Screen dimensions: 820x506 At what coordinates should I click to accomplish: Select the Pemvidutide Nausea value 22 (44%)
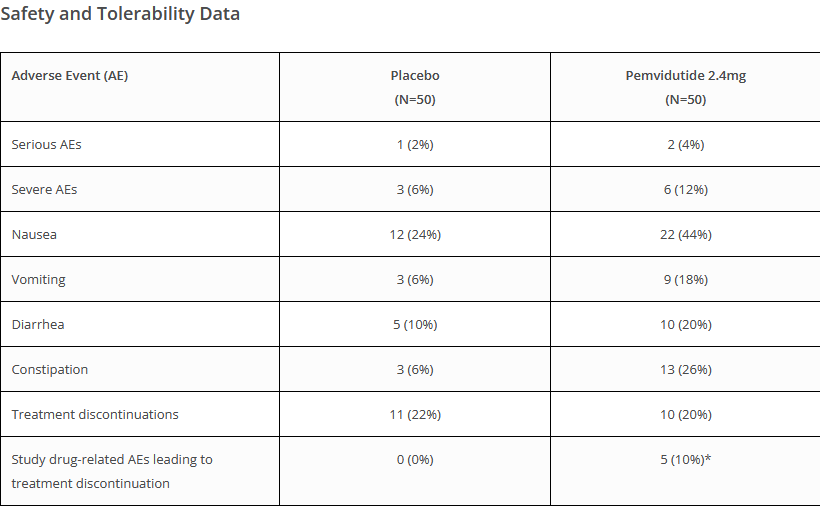click(x=686, y=235)
